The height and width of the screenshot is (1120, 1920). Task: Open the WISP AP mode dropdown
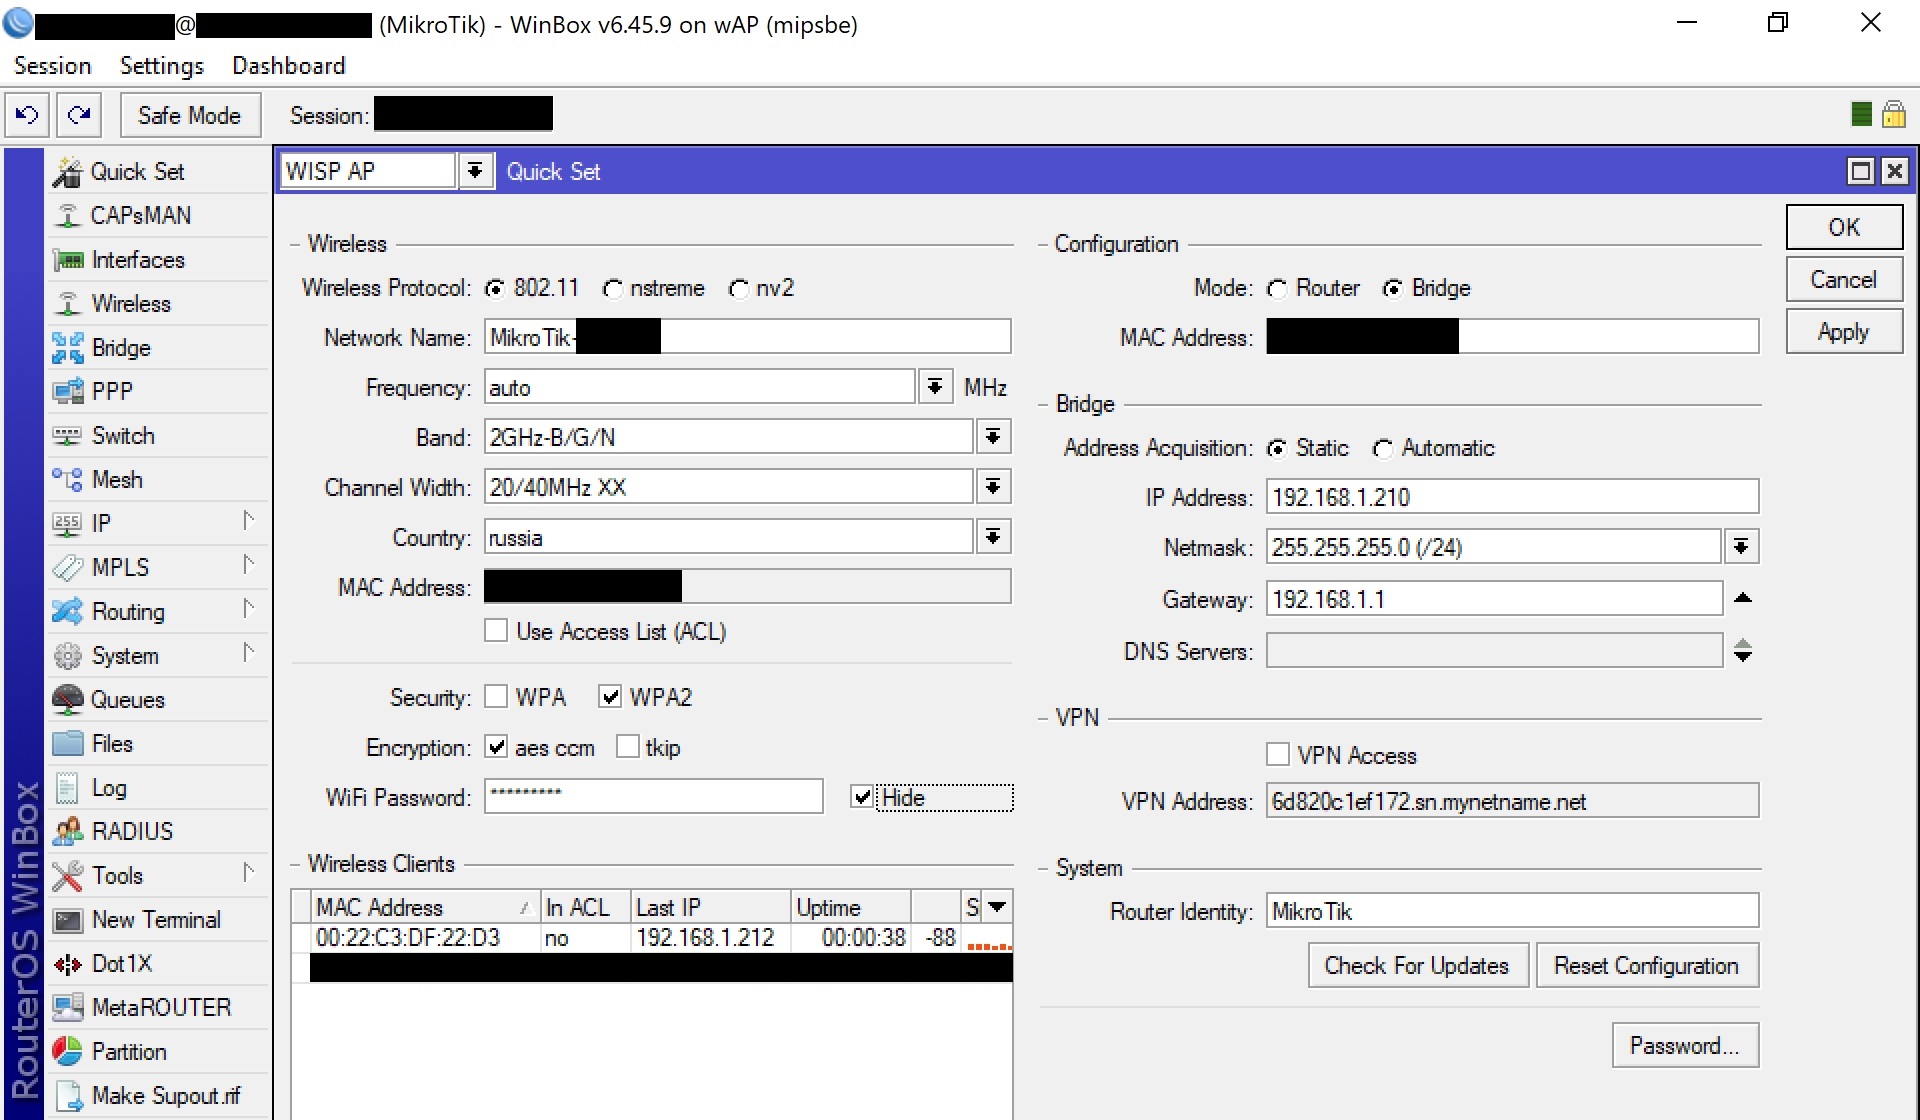[x=475, y=171]
